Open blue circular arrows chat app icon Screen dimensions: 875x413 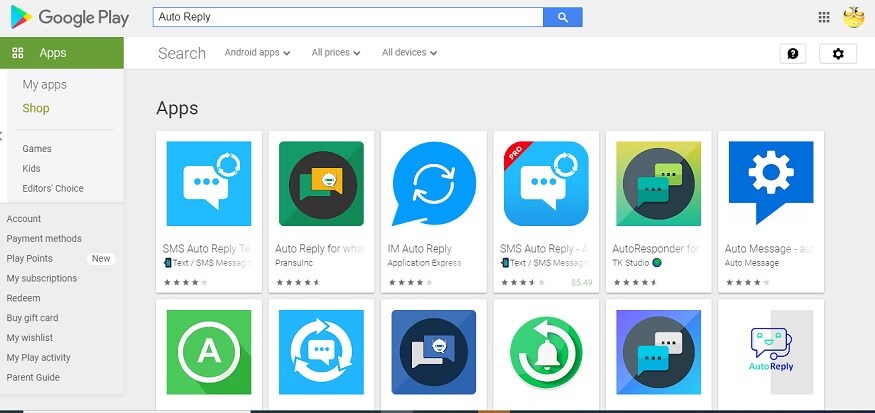pyautogui.click(x=321, y=352)
